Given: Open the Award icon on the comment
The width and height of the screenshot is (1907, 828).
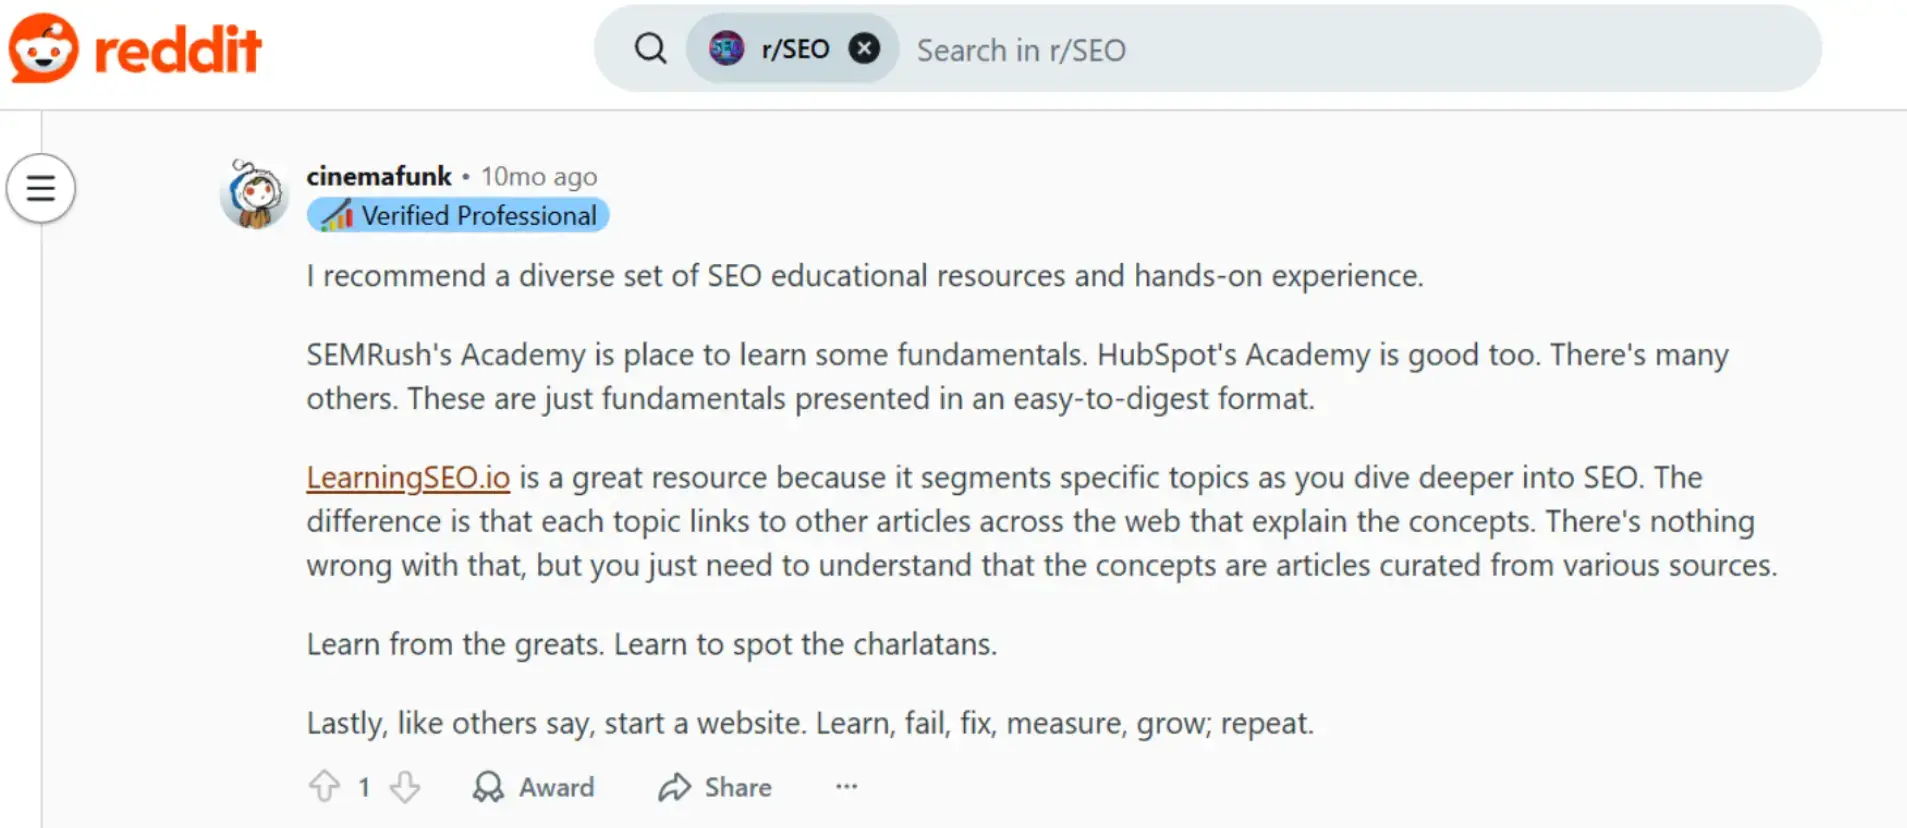Looking at the screenshot, I should 489,787.
